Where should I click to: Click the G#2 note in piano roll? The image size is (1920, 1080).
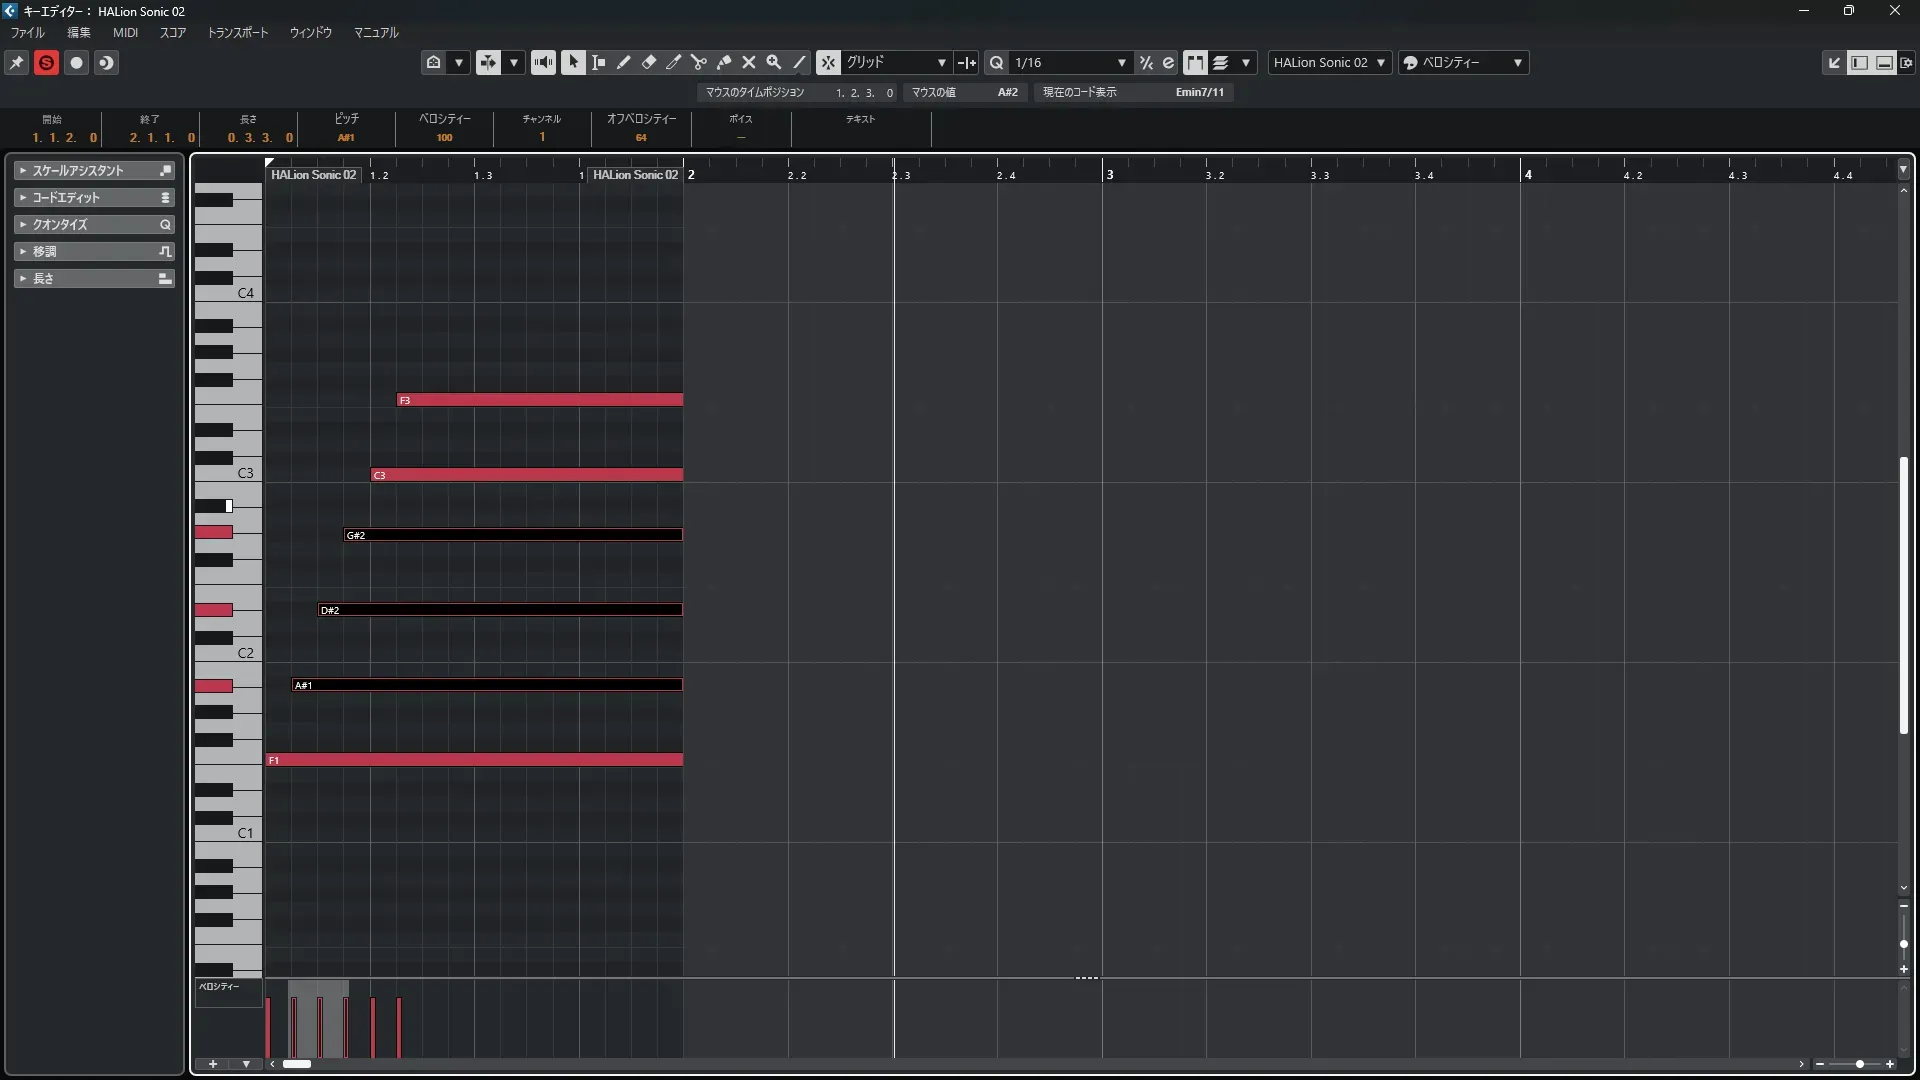pos(513,535)
